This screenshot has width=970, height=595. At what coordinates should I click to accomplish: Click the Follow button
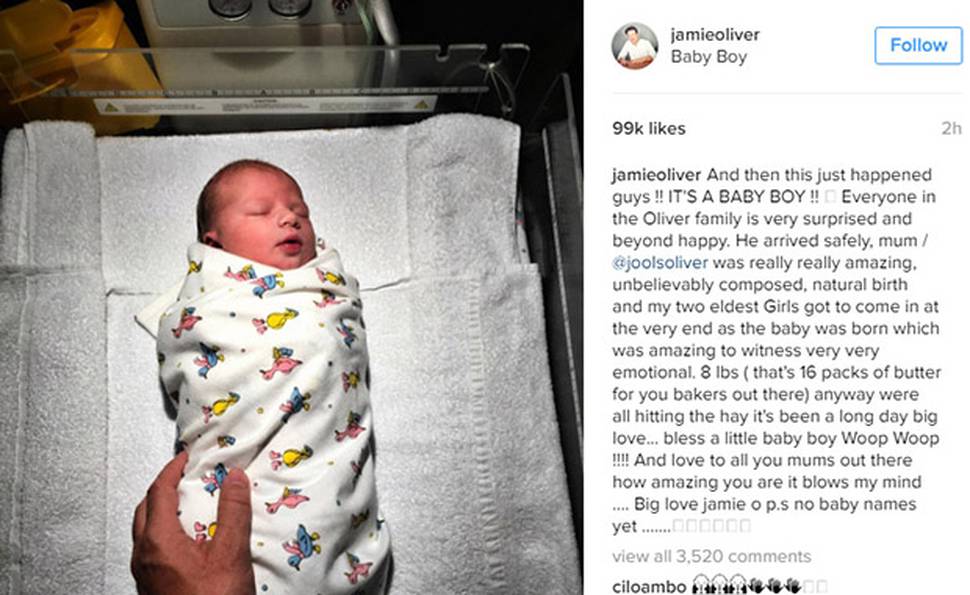tap(918, 45)
